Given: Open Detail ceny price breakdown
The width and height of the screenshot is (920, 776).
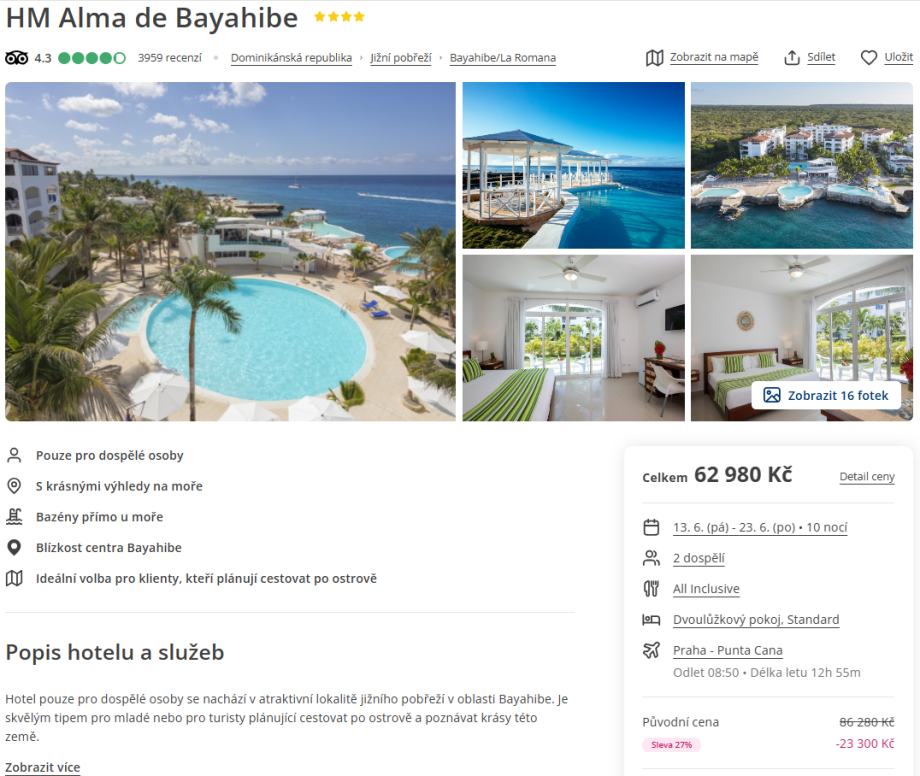Looking at the screenshot, I should (867, 476).
